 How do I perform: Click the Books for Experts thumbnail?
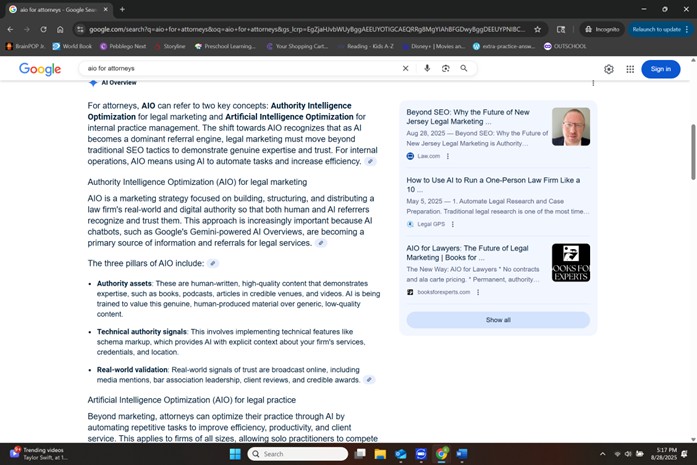point(571,263)
